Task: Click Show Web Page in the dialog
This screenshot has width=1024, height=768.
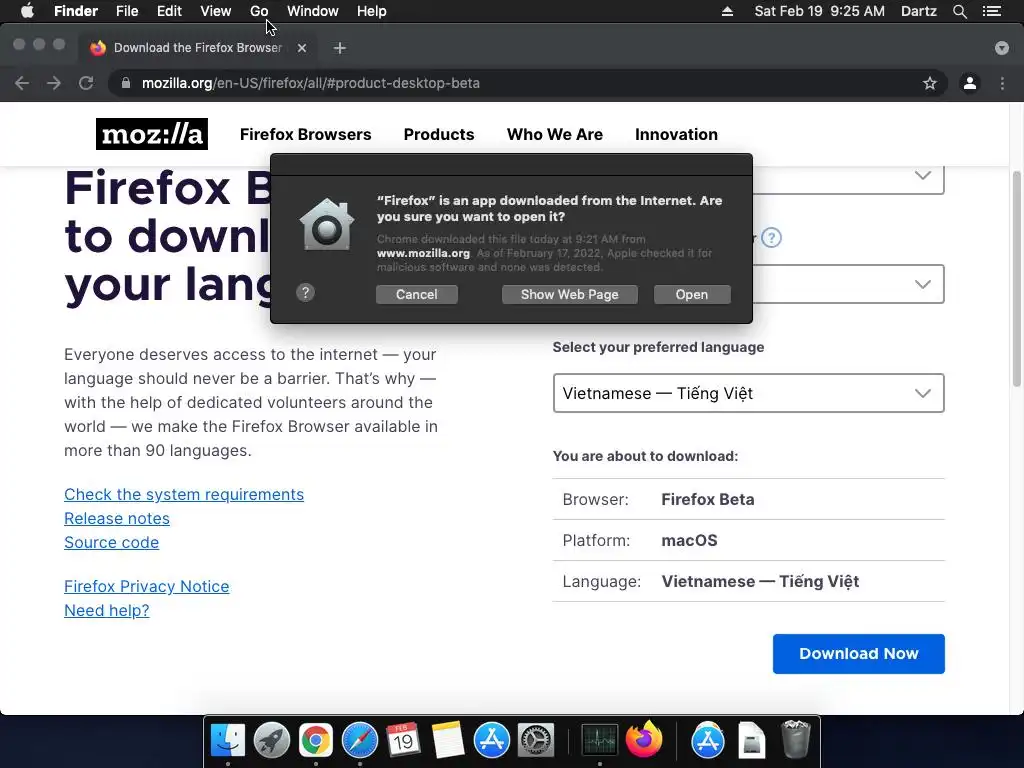Action: (569, 295)
